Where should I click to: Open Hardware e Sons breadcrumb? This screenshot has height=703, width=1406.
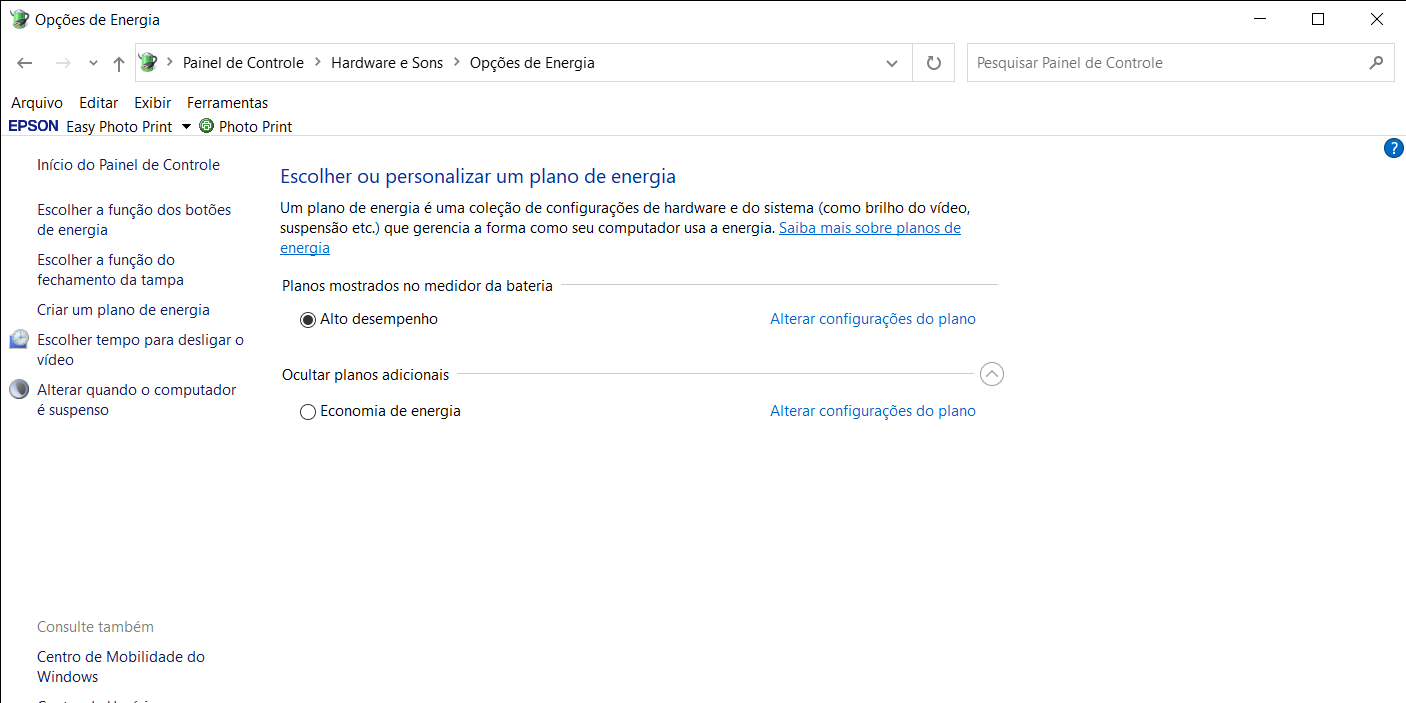pos(387,63)
